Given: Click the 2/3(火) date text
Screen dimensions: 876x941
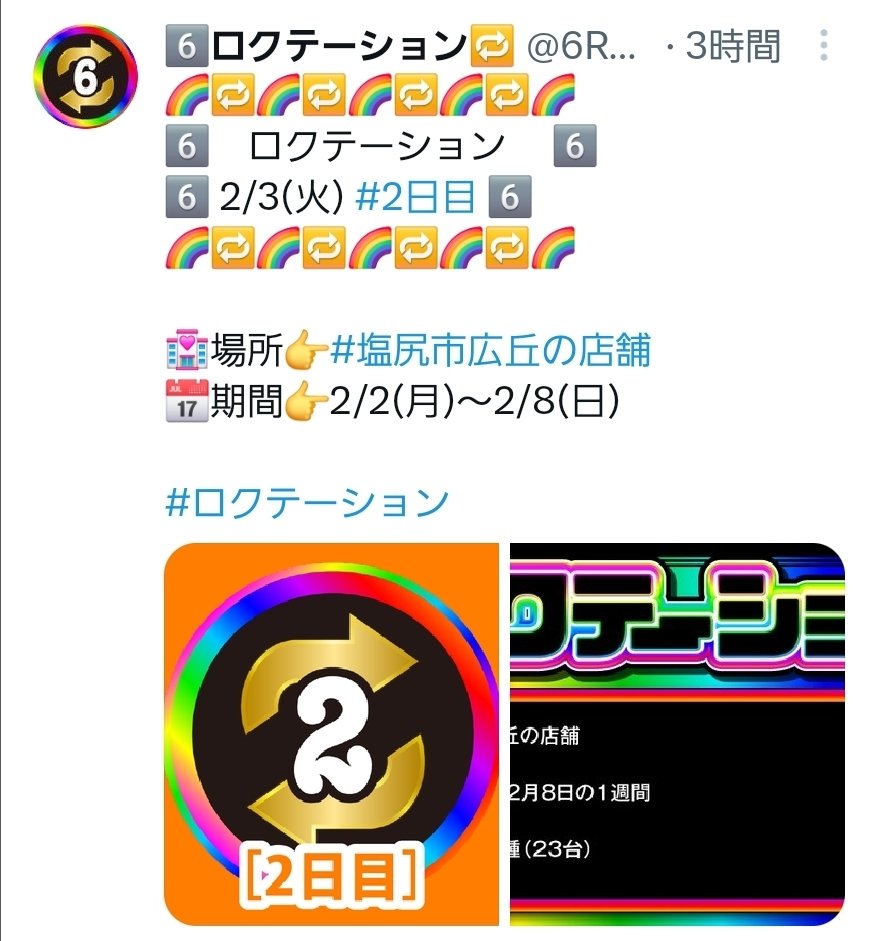Looking at the screenshot, I should pos(281,197).
